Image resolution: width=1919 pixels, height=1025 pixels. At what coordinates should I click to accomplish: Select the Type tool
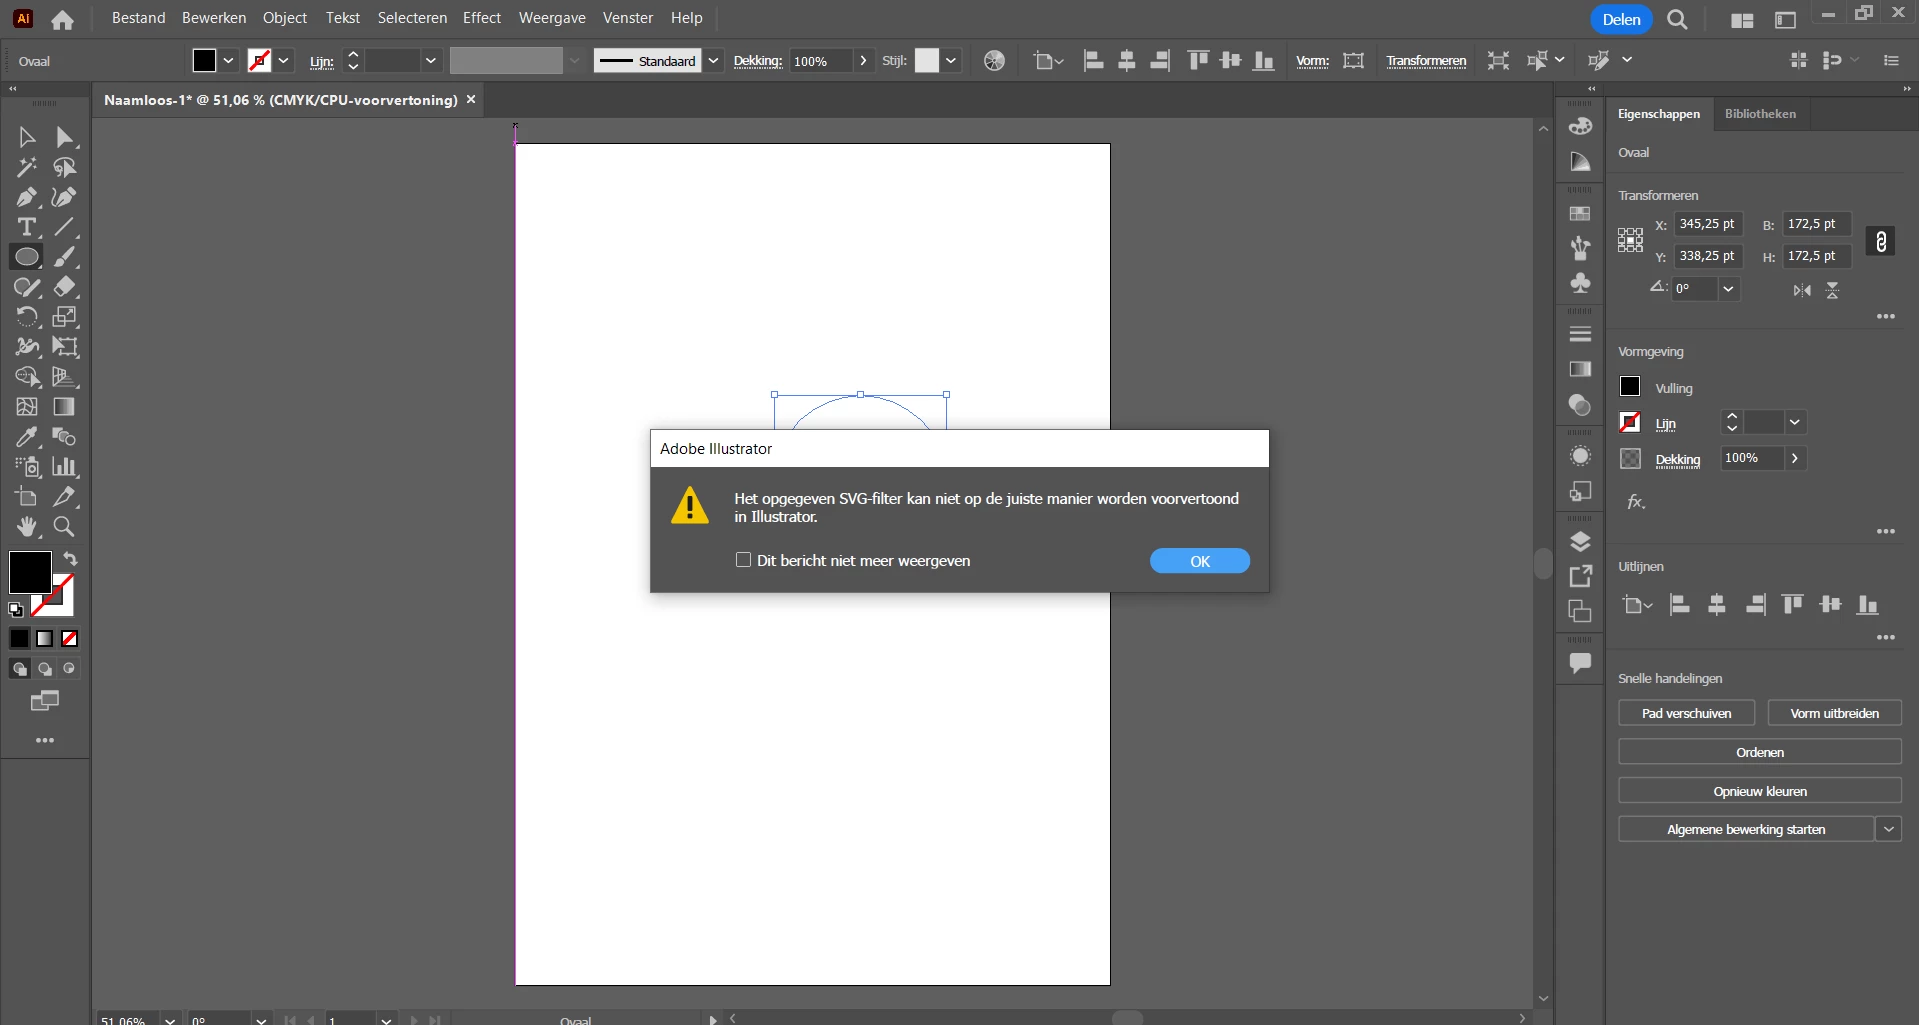(27, 227)
